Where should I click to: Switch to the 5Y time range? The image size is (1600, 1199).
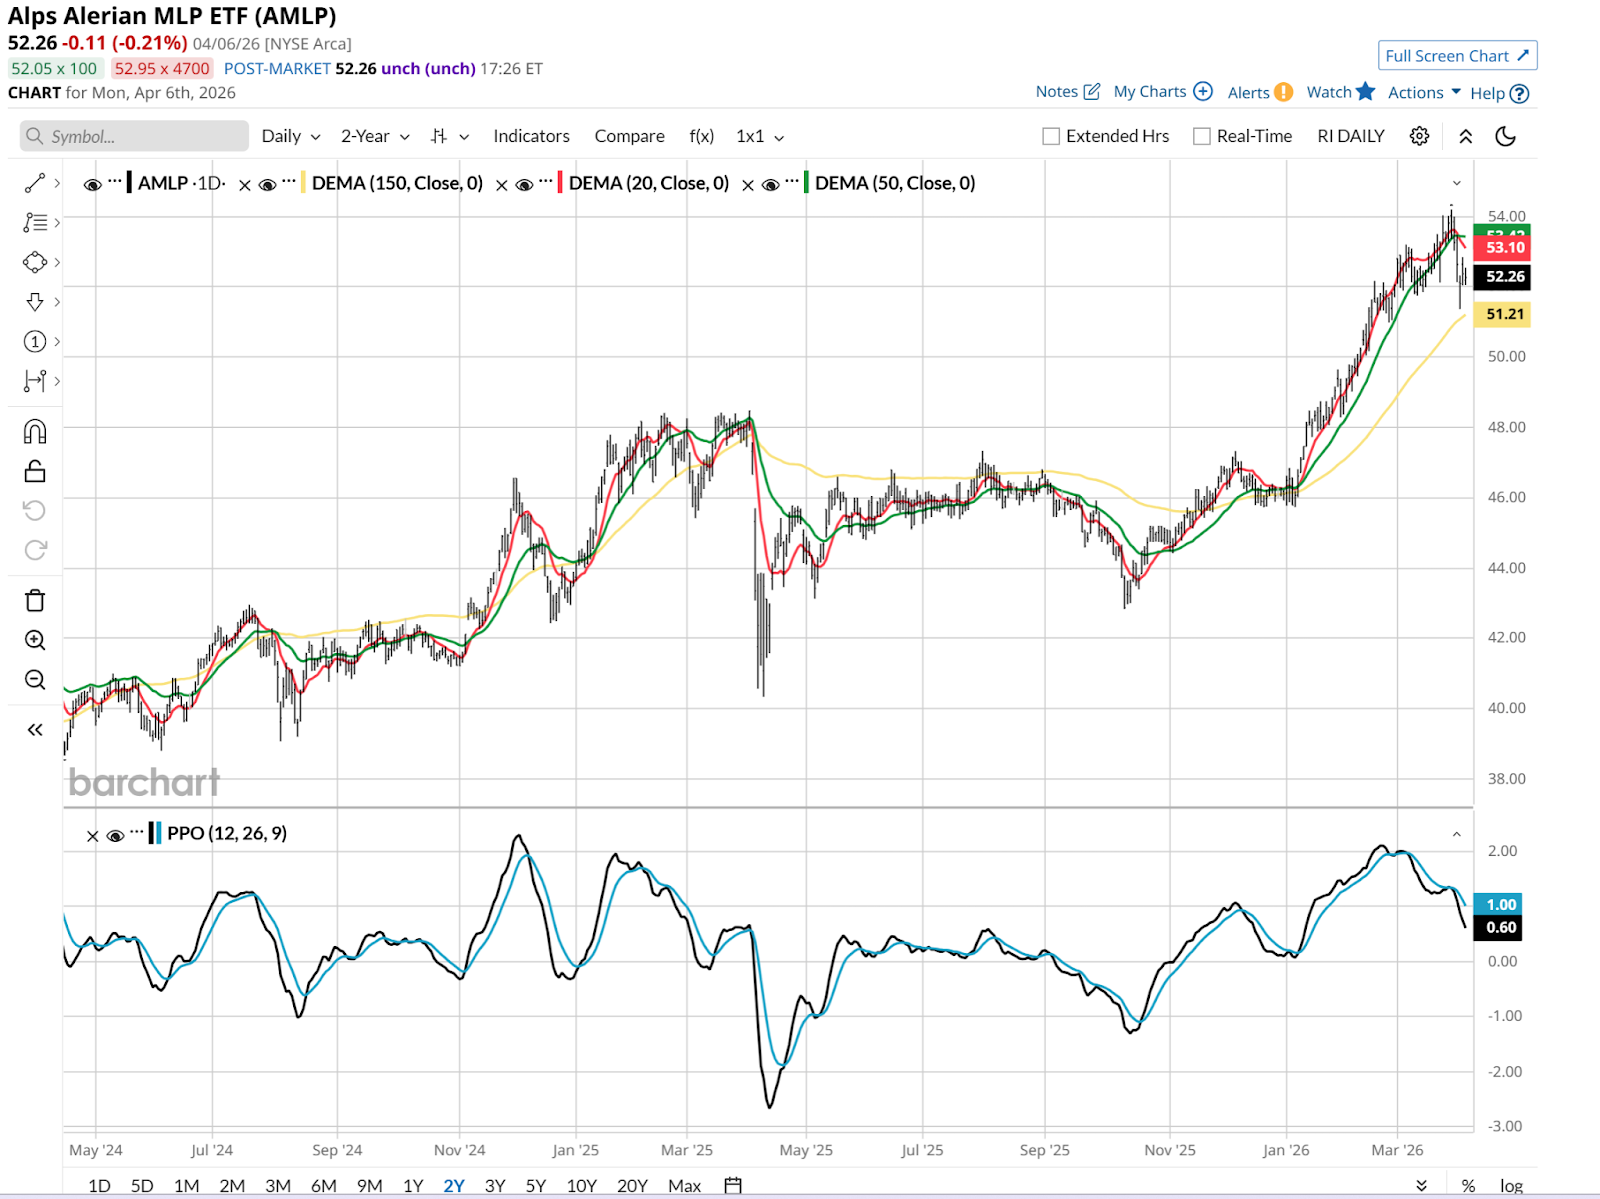pos(536,1185)
